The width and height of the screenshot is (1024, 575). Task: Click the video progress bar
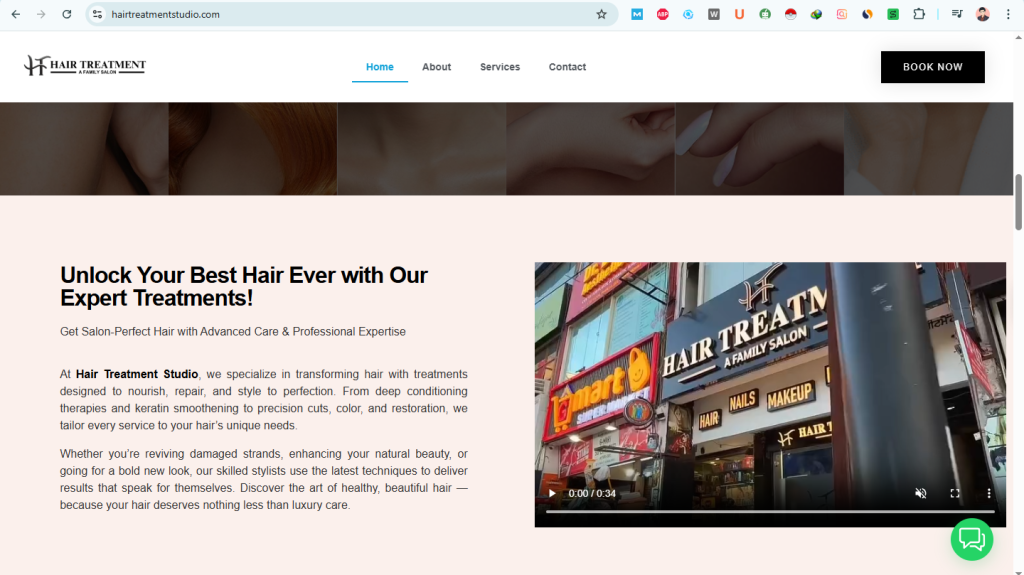pyautogui.click(x=770, y=511)
